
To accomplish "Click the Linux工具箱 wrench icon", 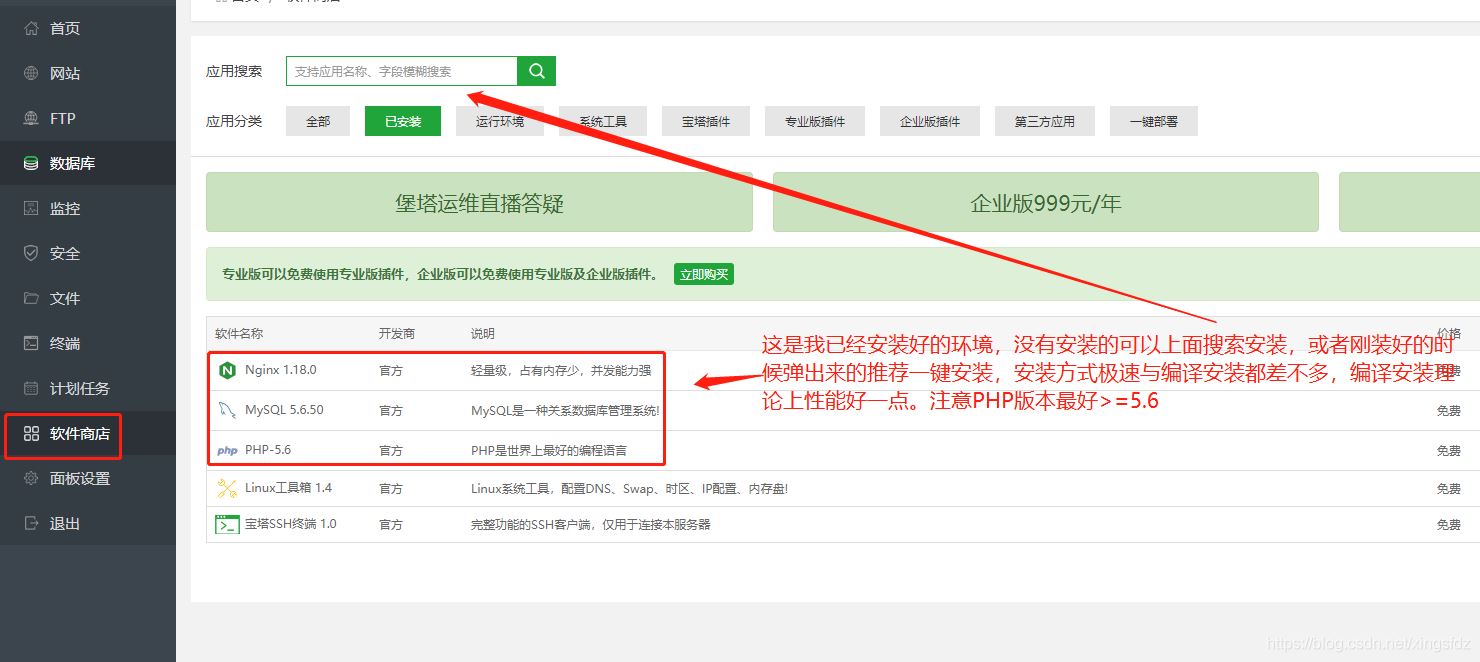I will coord(227,489).
